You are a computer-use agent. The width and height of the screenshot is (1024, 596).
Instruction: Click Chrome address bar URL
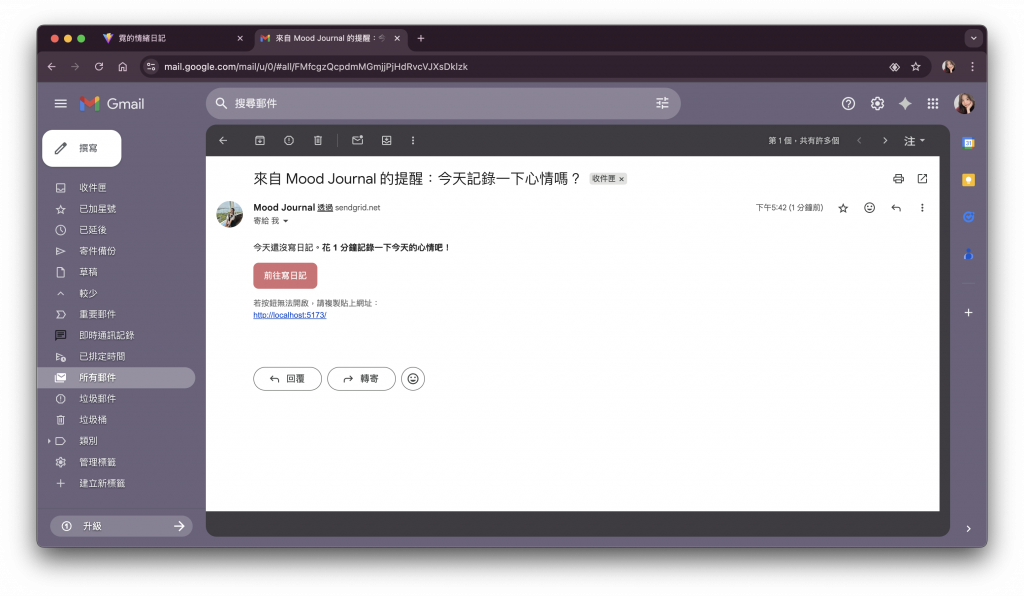[316, 67]
